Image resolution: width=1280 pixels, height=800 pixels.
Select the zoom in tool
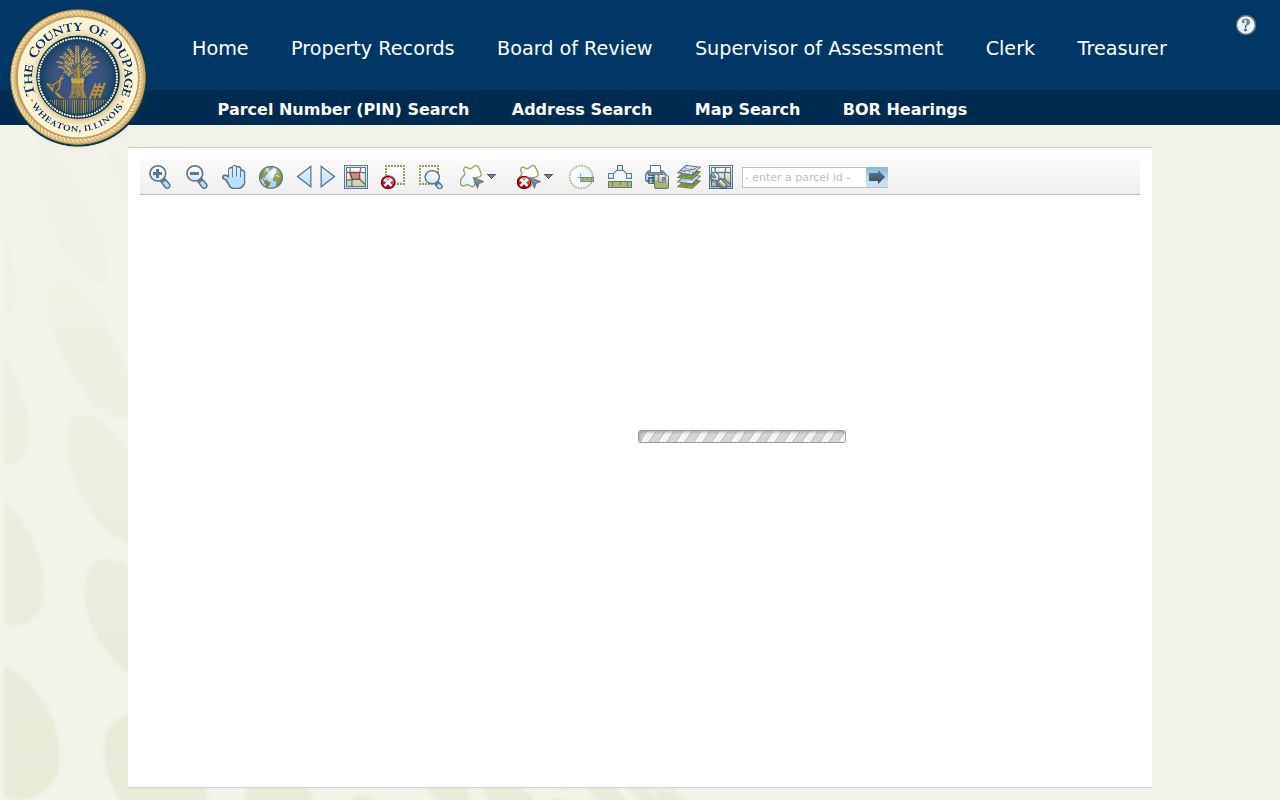pos(160,177)
